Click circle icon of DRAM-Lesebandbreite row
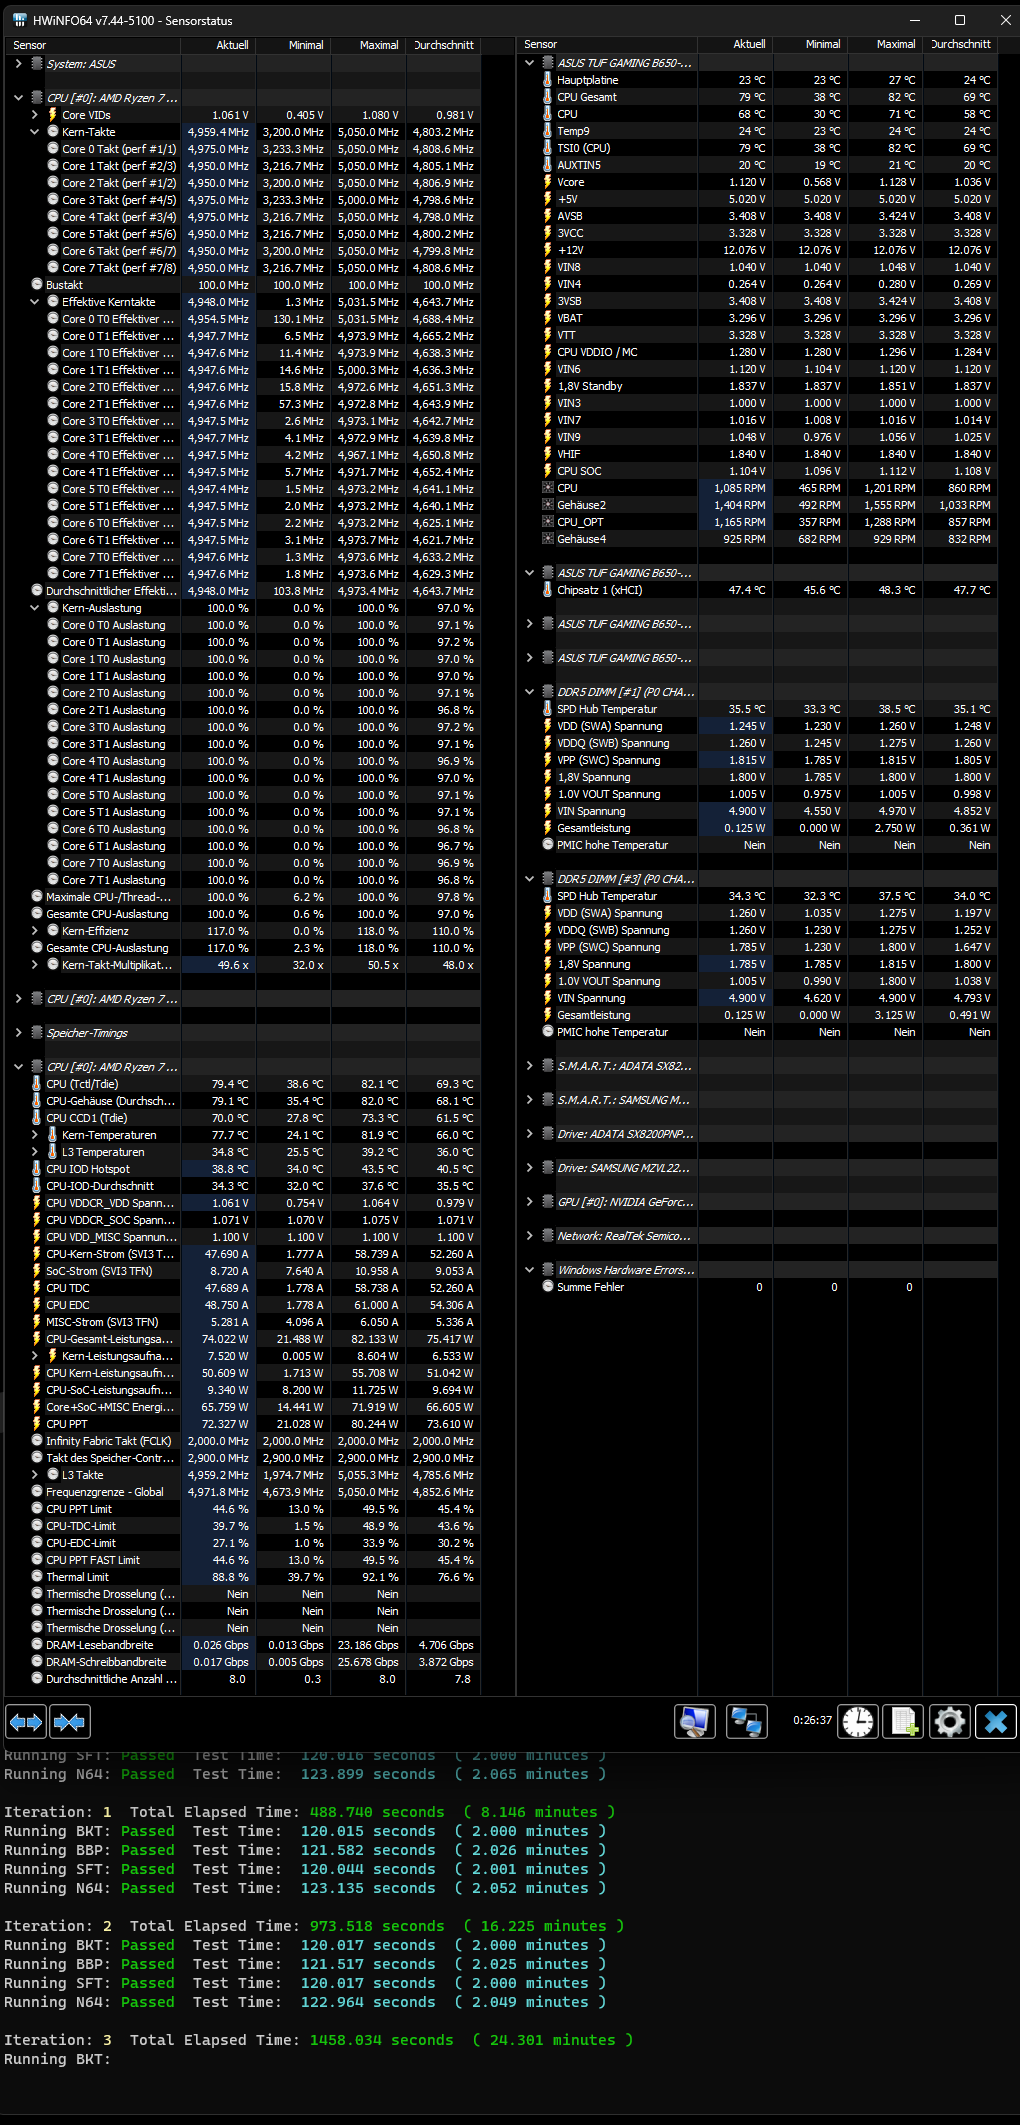 [x=37, y=1645]
